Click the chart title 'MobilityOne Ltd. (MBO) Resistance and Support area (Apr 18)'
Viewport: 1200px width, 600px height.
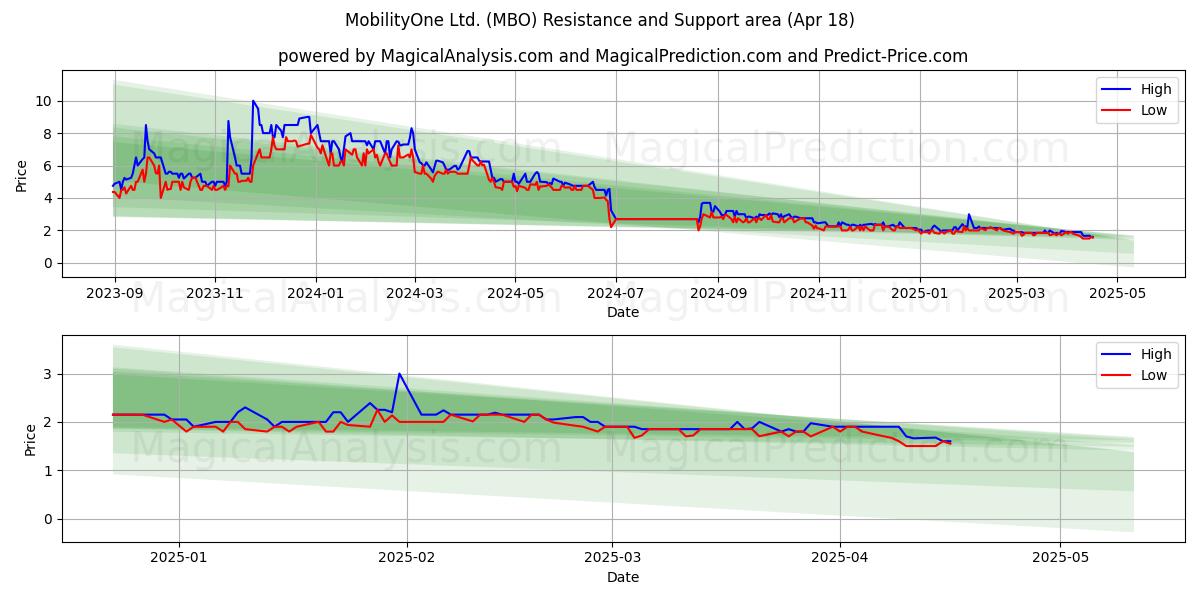pyautogui.click(x=600, y=20)
